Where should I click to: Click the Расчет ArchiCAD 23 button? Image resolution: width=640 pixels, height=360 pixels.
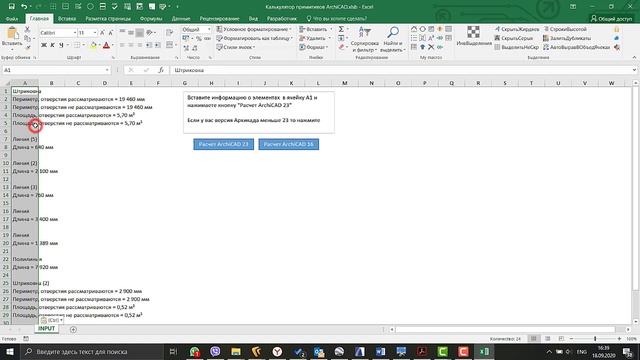pyautogui.click(x=223, y=144)
